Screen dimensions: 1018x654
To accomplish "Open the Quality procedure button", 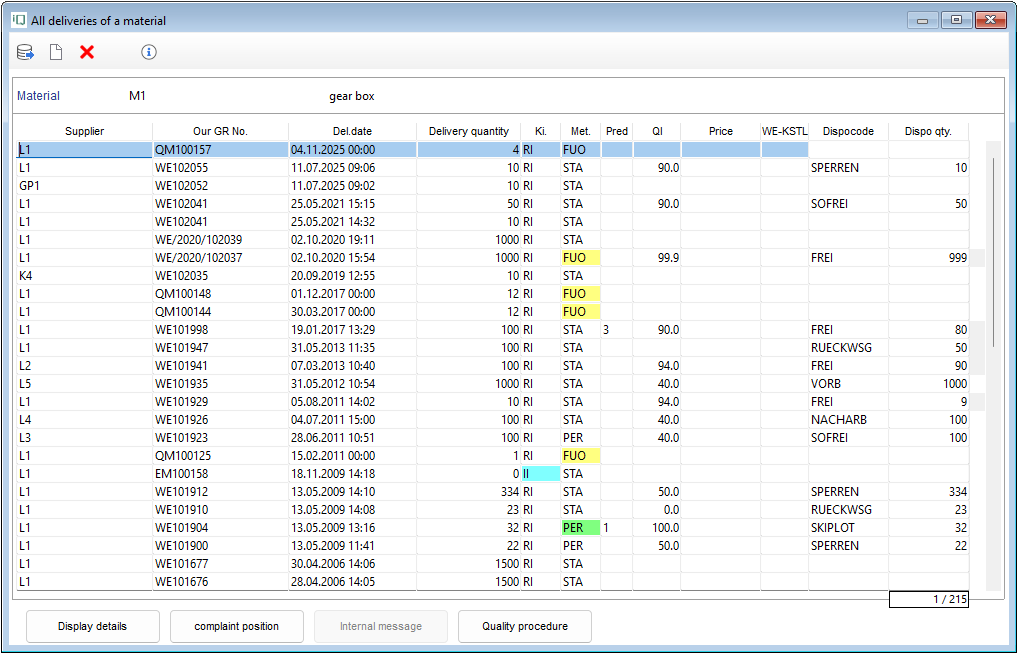I will click(x=524, y=626).
